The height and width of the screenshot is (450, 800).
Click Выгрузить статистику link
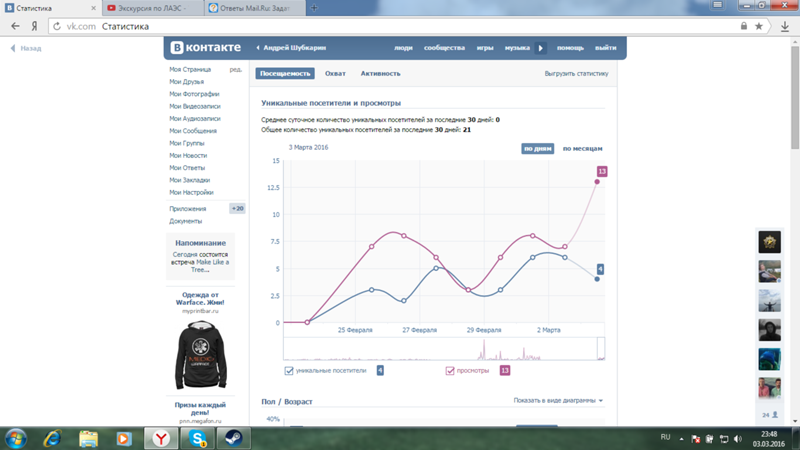coord(576,73)
